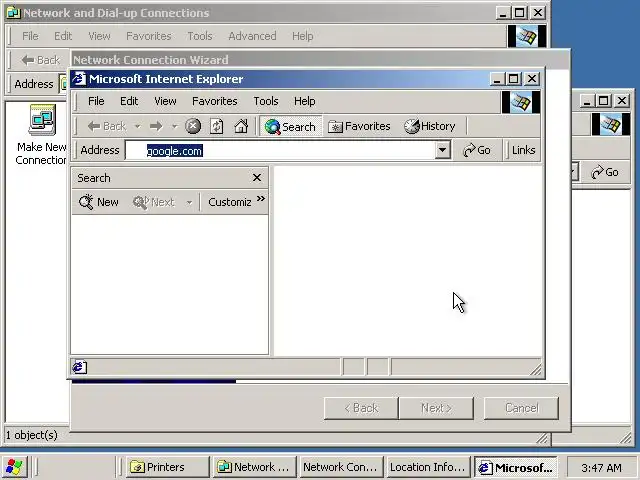Minimize the Internet Explorer window

[497, 79]
